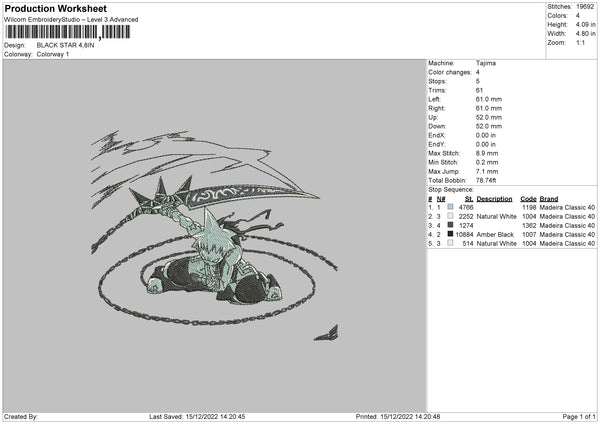Click the white swatch for stop 2
This screenshot has width=600, height=424.
(450, 216)
